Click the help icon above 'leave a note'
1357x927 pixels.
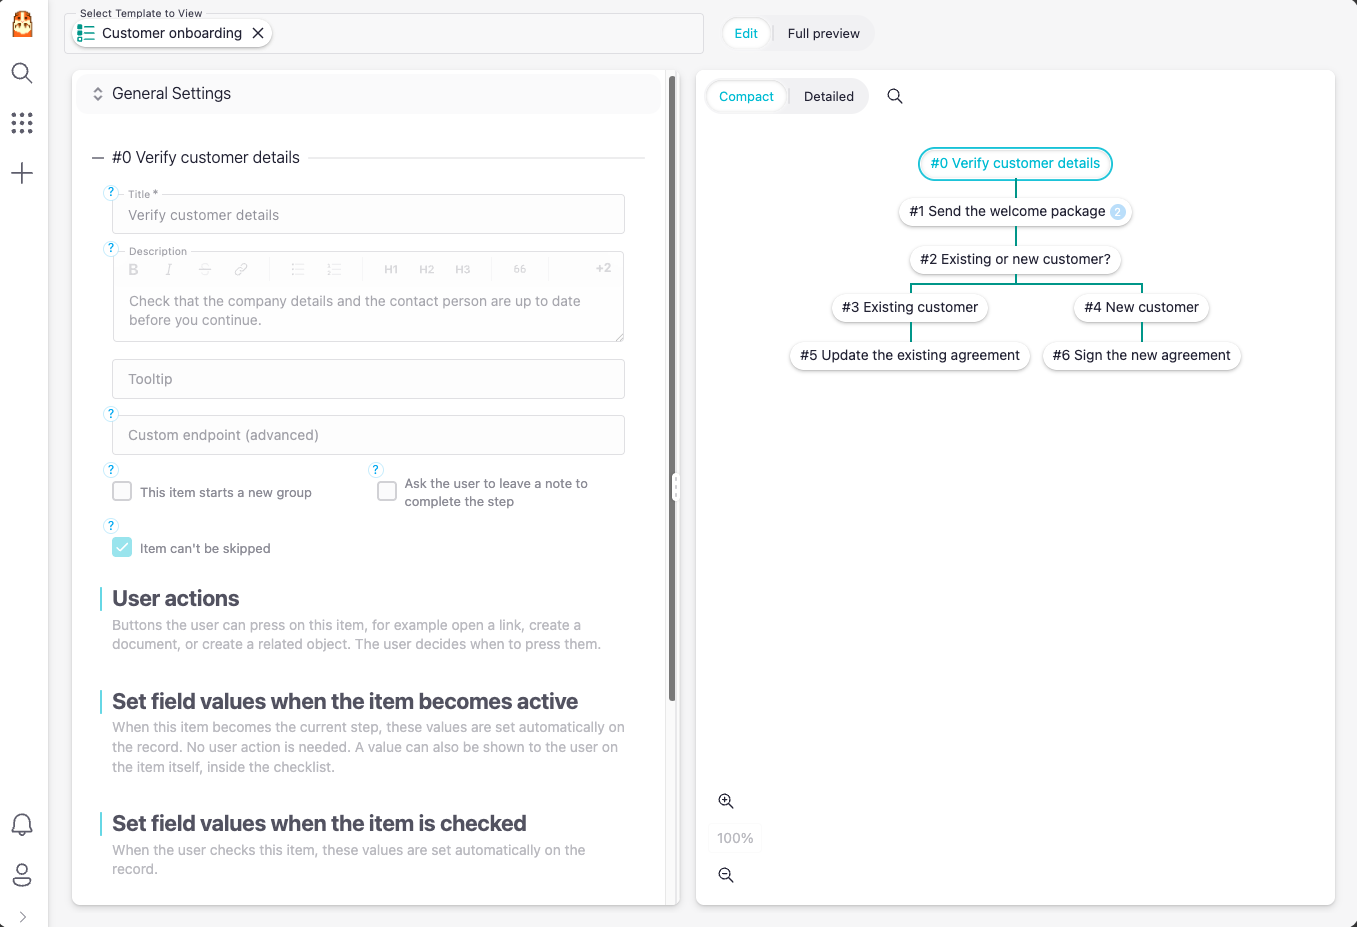pyautogui.click(x=376, y=470)
